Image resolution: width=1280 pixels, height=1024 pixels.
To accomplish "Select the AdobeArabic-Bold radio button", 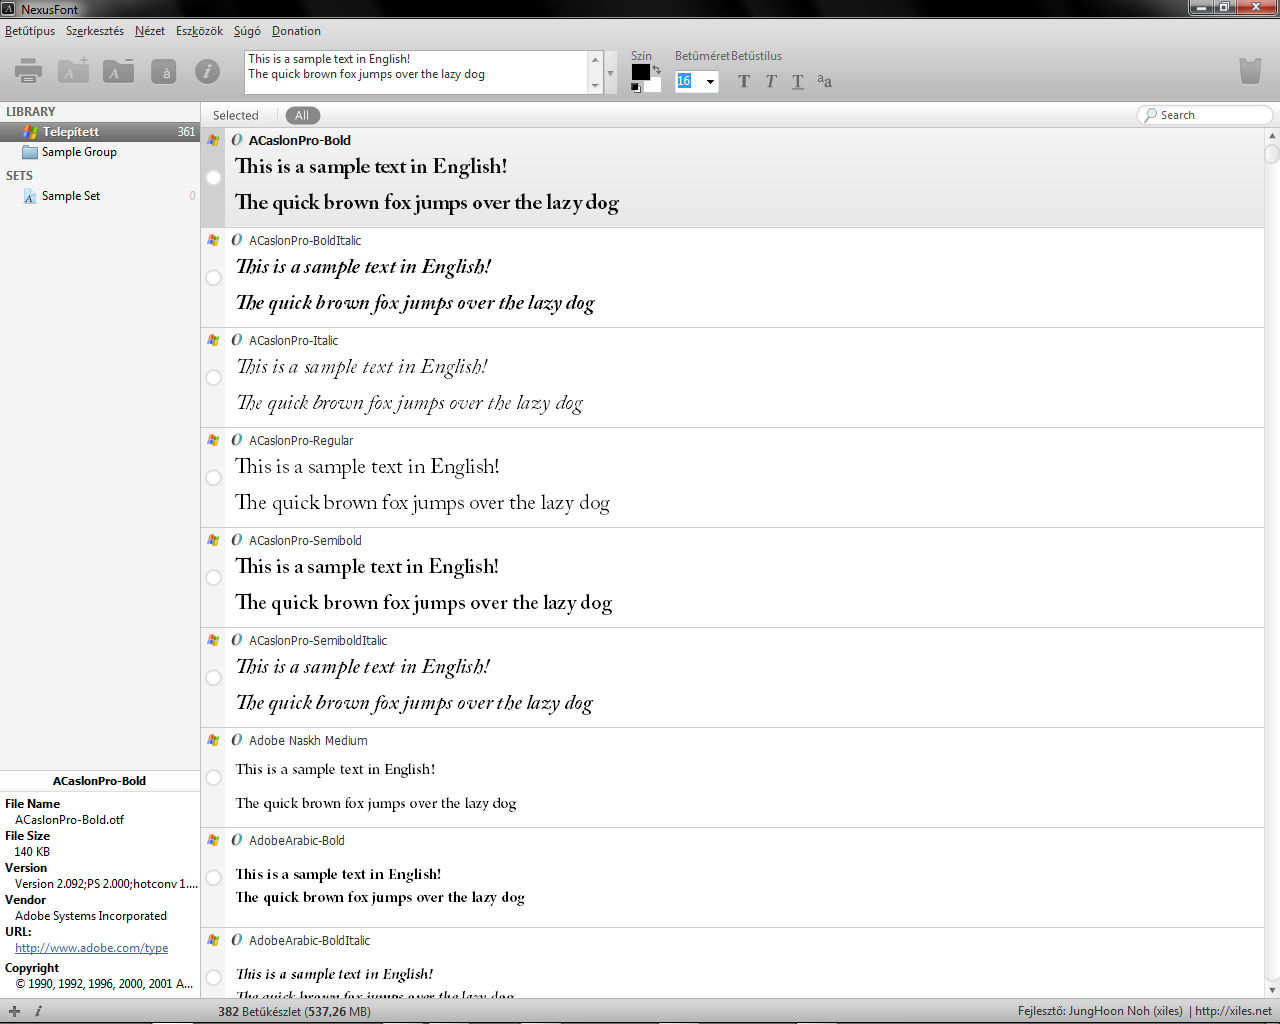I will pos(213,878).
